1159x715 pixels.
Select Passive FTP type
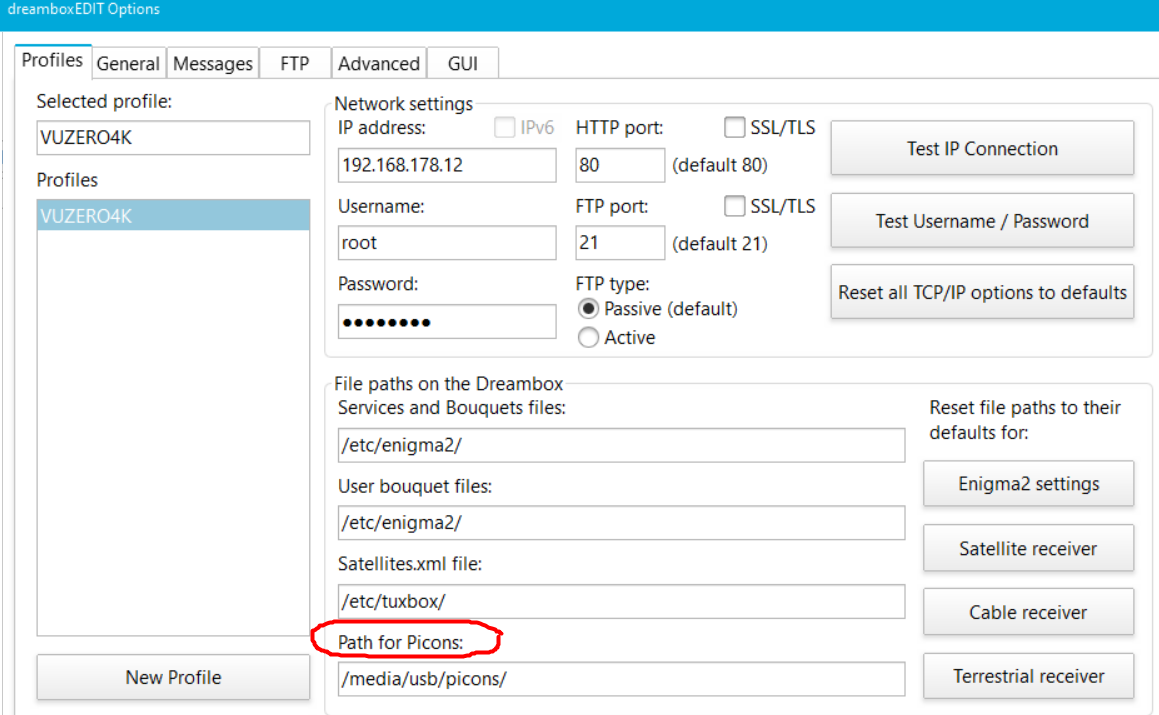point(589,309)
